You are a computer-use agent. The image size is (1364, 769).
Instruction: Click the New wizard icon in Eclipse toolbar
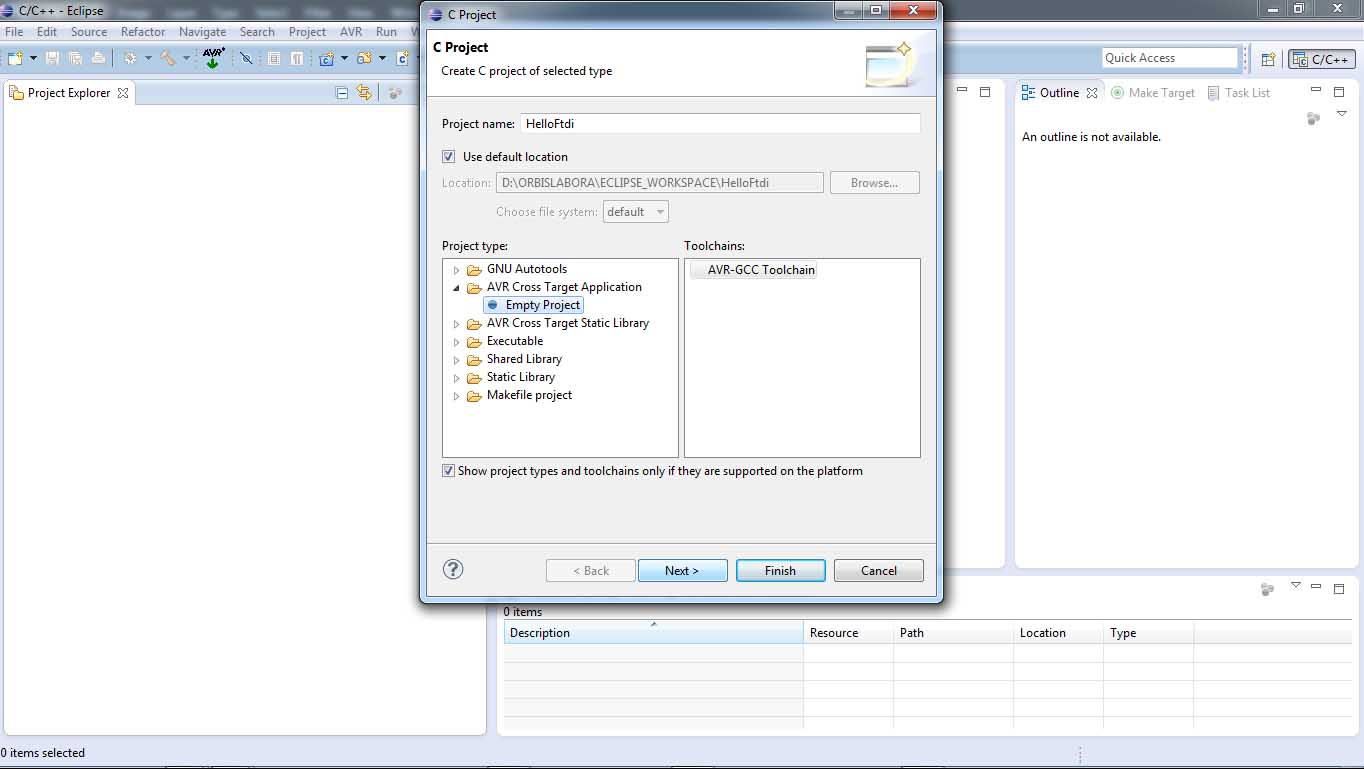coord(15,58)
